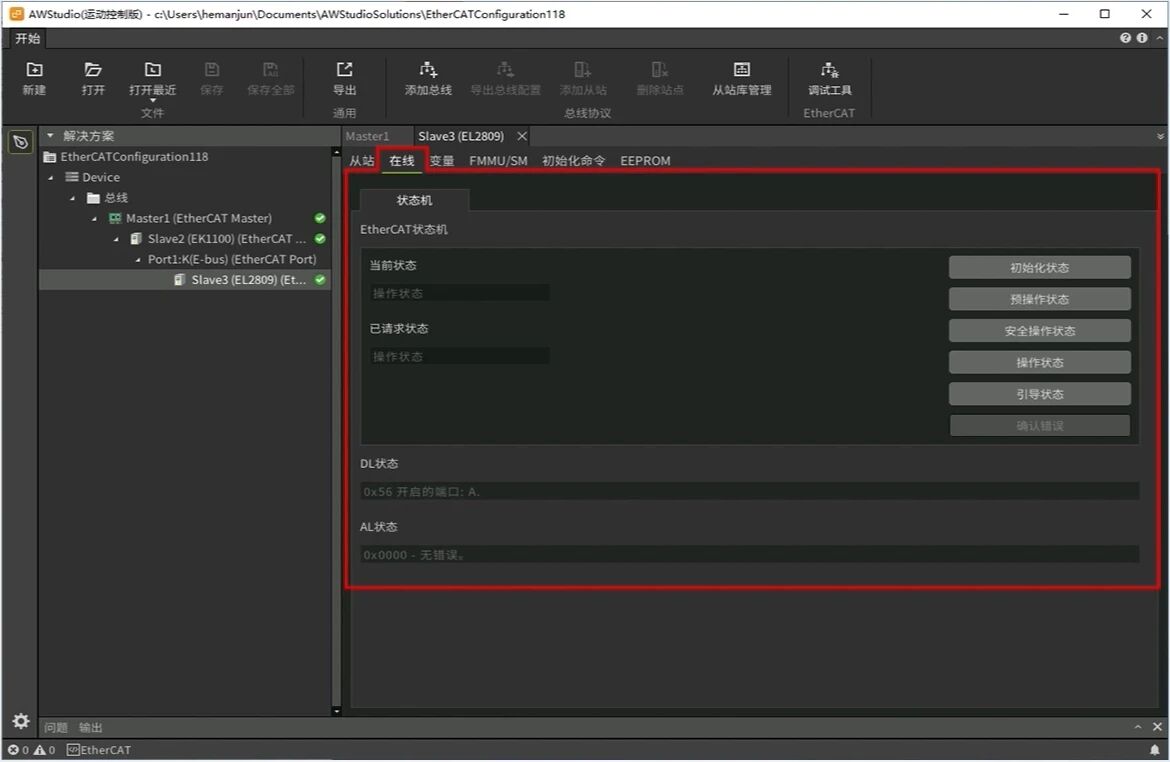
Task: Click the notification bell in status bar
Action: (x=1155, y=750)
